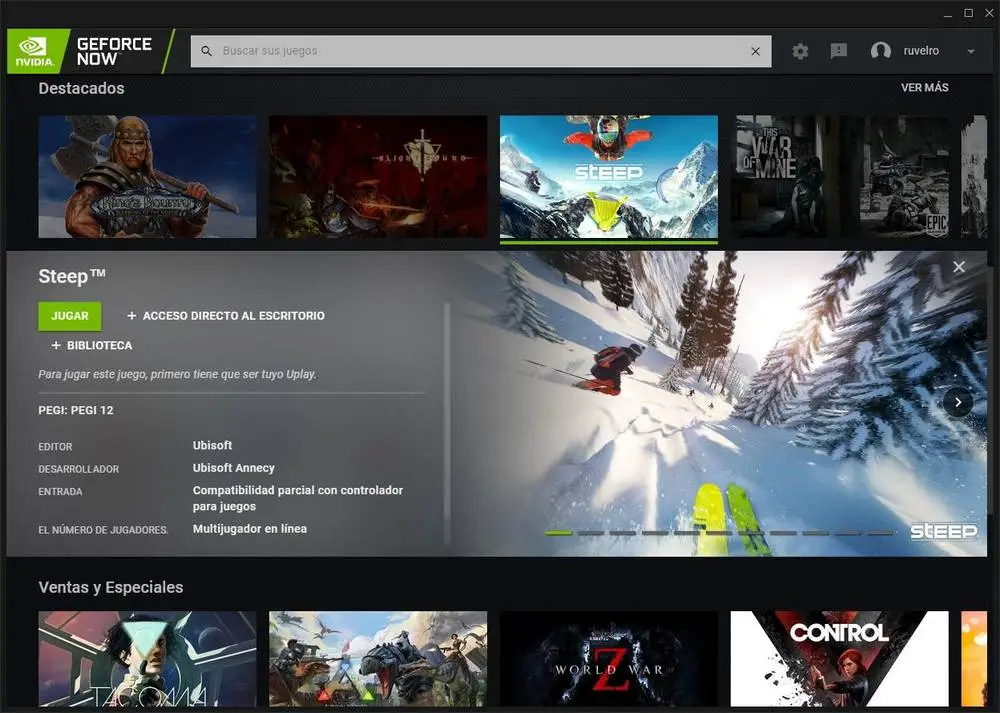This screenshot has width=1000, height=713.
Task: Select the last carousel indicator dash
Action: [x=880, y=533]
